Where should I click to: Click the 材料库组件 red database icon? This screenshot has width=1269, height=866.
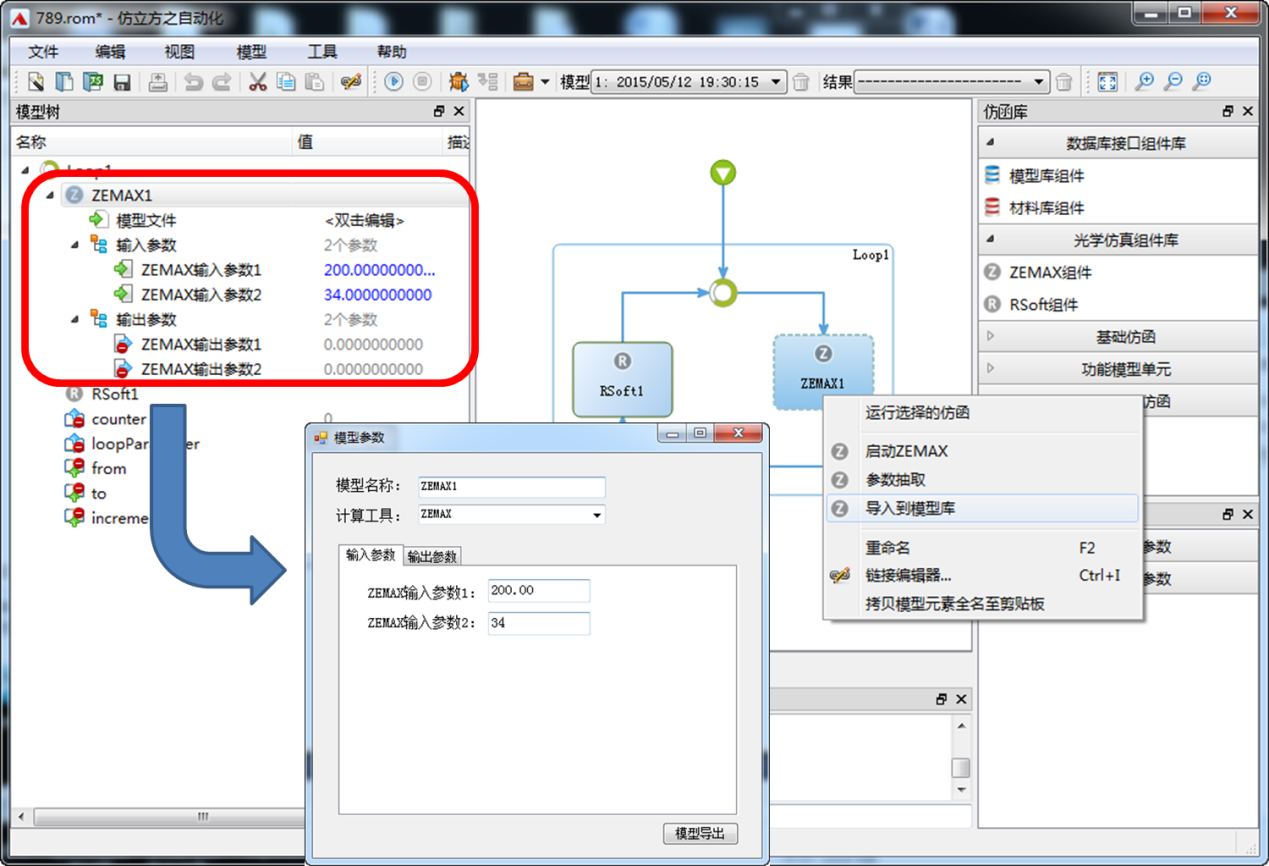click(992, 208)
